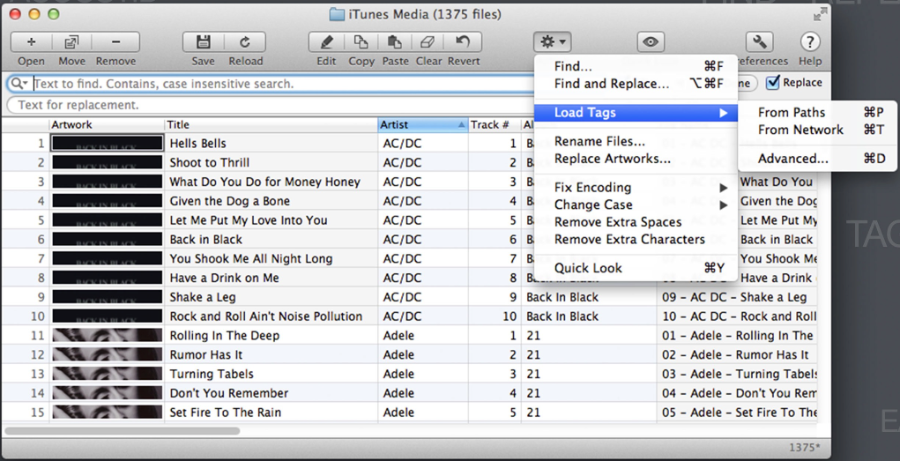Click the gear actions menu button
The image size is (900, 461).
[x=552, y=42]
